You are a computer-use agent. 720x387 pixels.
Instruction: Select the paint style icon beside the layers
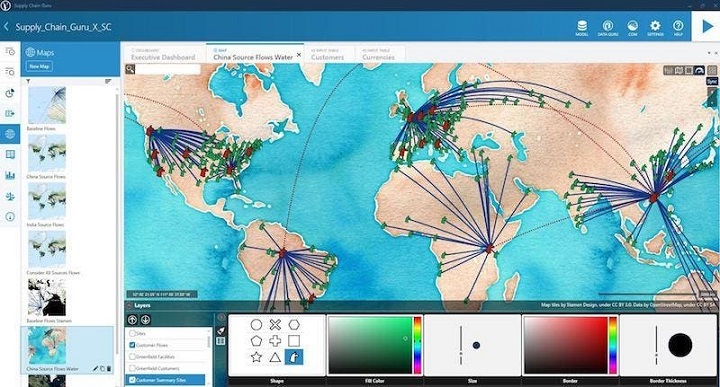[221, 331]
